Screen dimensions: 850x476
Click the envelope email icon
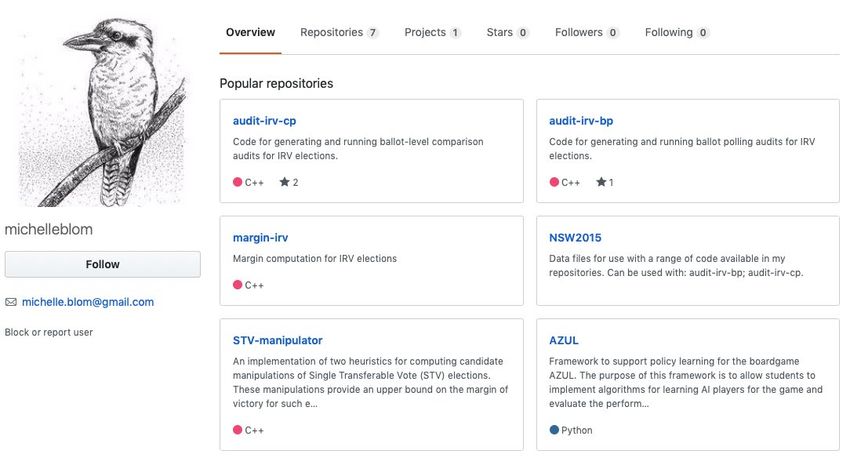tap(11, 302)
